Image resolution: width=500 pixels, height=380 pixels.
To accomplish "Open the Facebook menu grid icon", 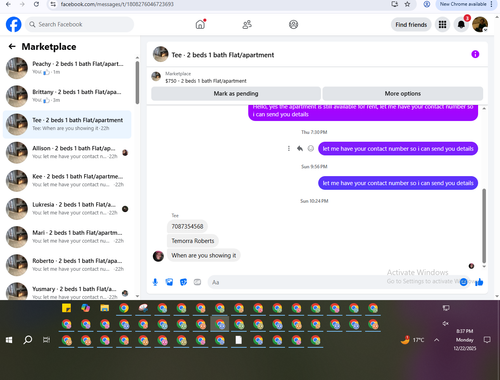I will (x=442, y=24).
